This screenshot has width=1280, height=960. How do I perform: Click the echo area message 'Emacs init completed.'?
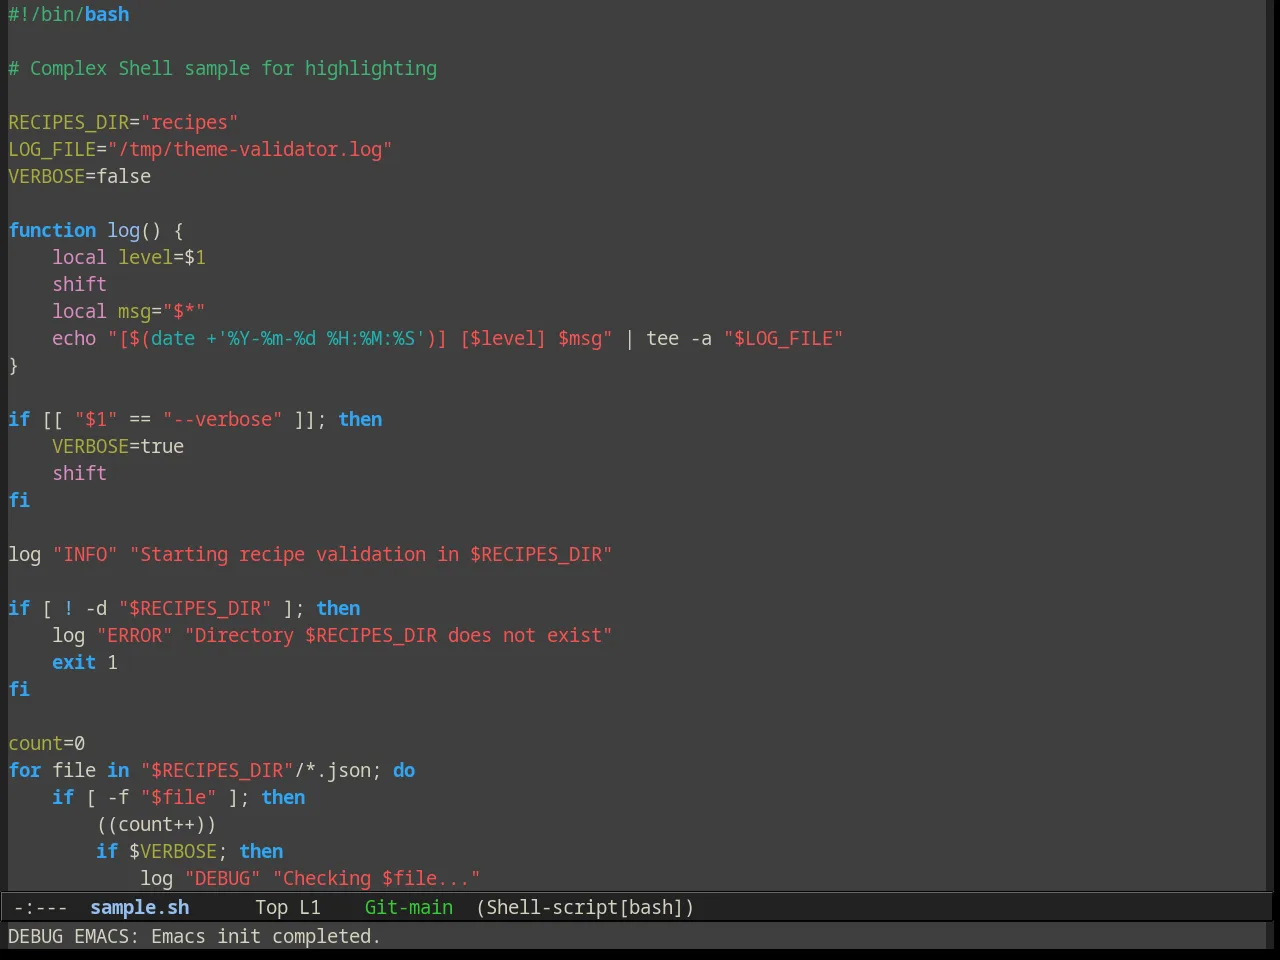click(x=266, y=936)
